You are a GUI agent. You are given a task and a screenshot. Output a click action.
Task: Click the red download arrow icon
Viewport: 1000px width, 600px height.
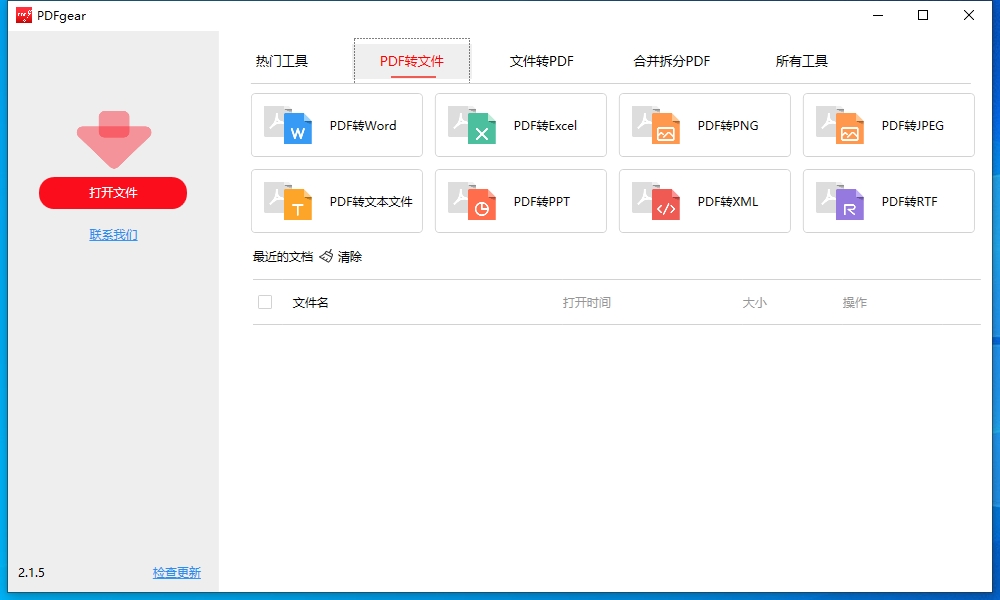(114, 140)
